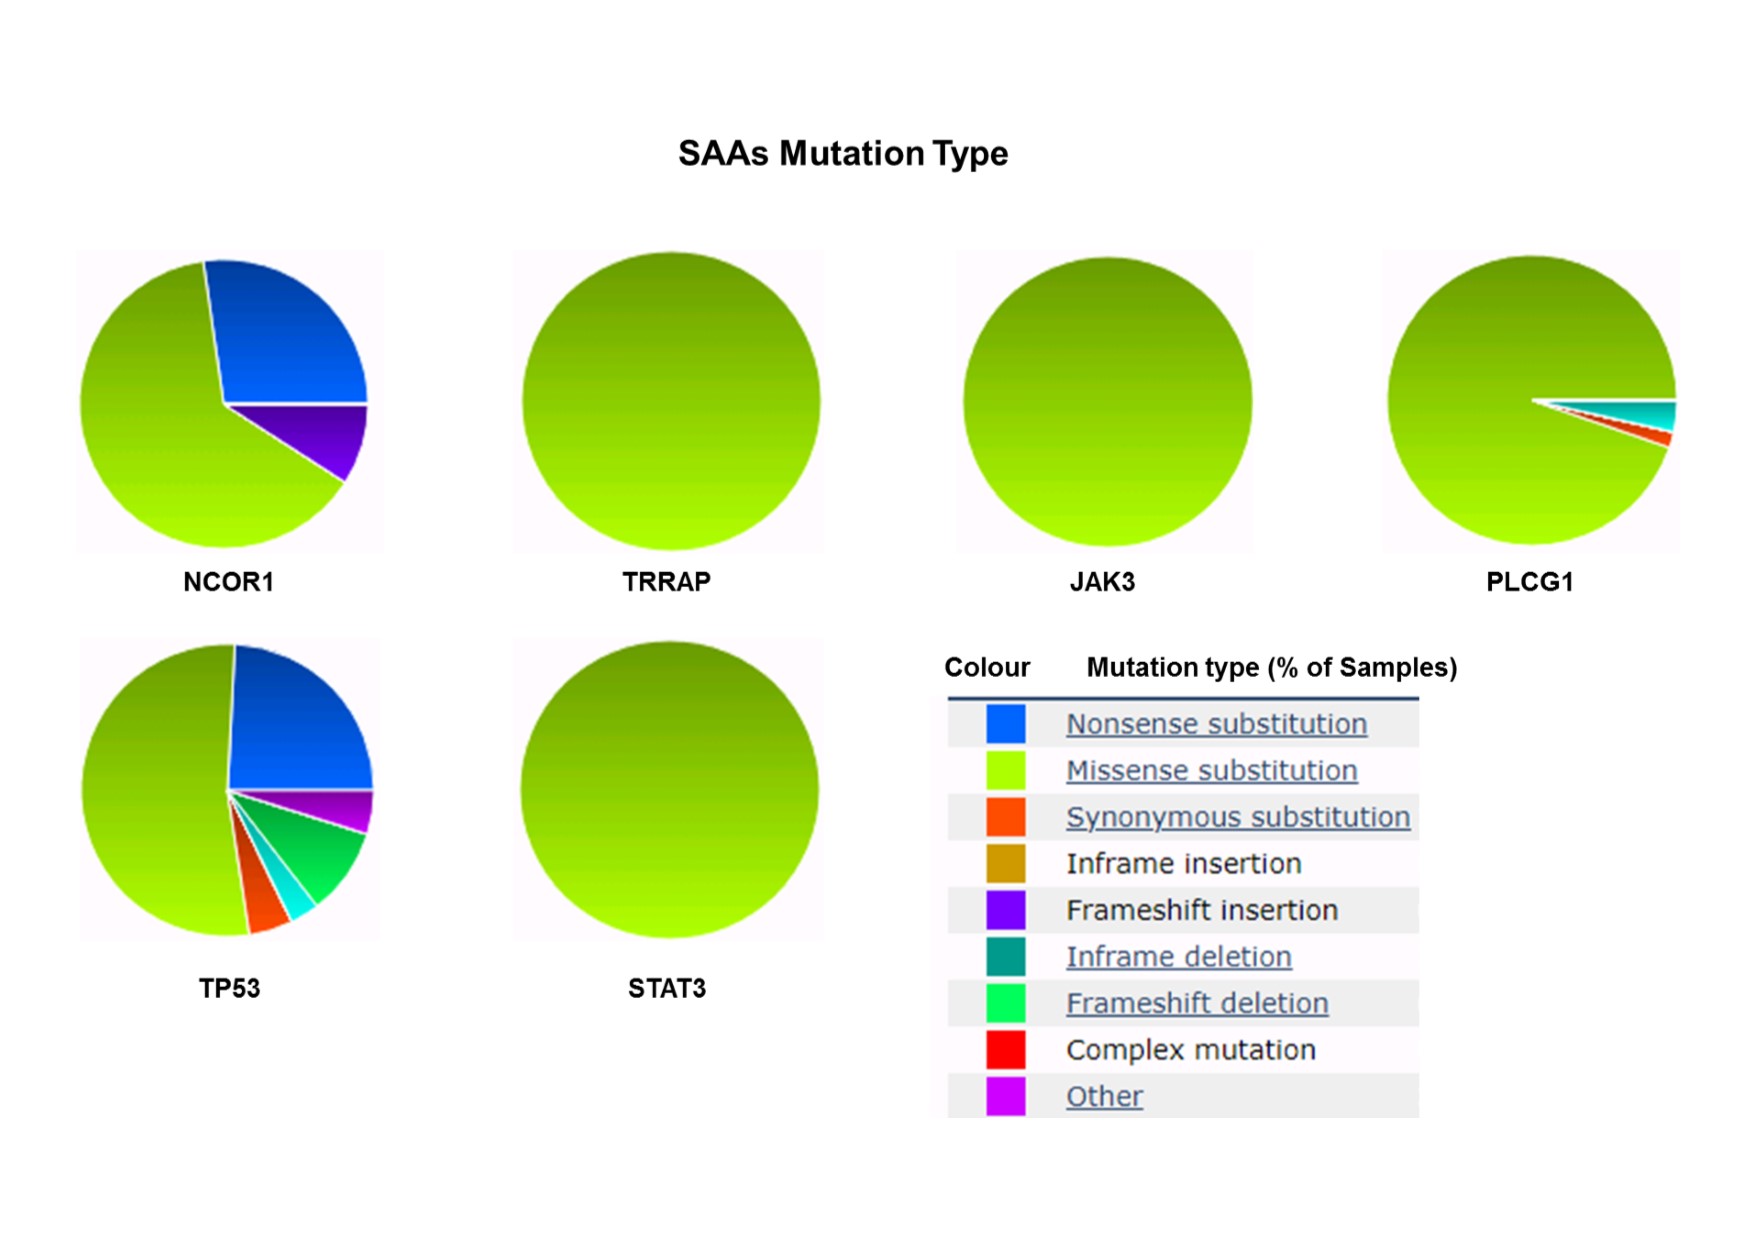Select the TRRAP pie chart
This screenshot has width=1754, height=1240.
[x=670, y=400]
